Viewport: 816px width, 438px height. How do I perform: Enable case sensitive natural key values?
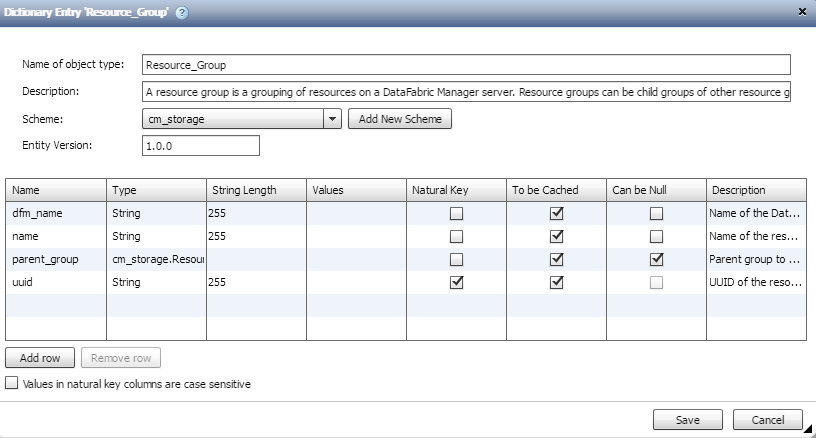click(12, 383)
